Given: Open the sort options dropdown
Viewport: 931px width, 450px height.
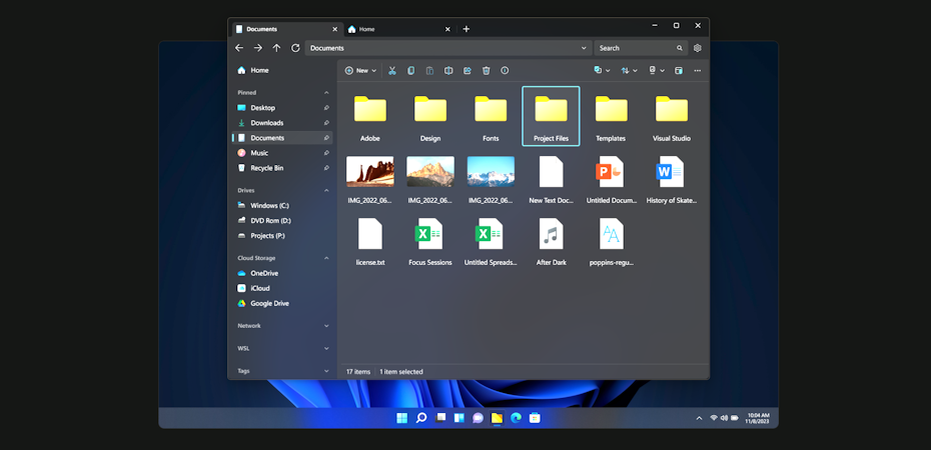Looking at the screenshot, I should coord(629,71).
